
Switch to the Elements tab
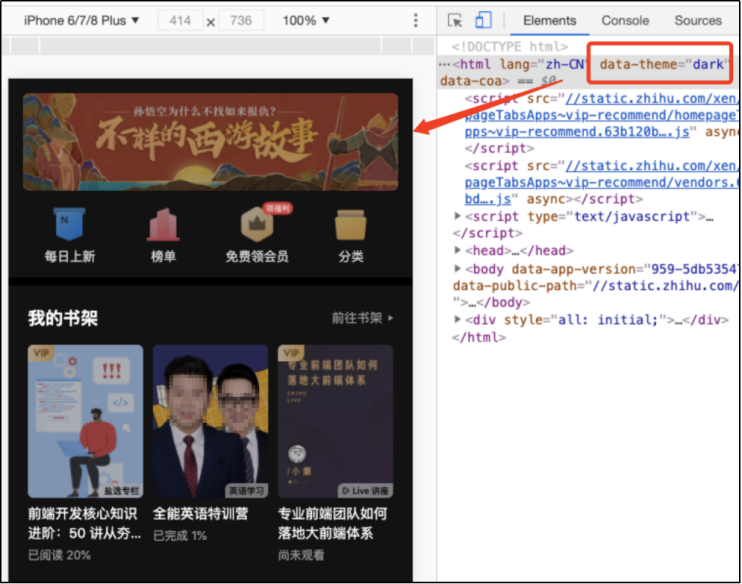coord(549,20)
